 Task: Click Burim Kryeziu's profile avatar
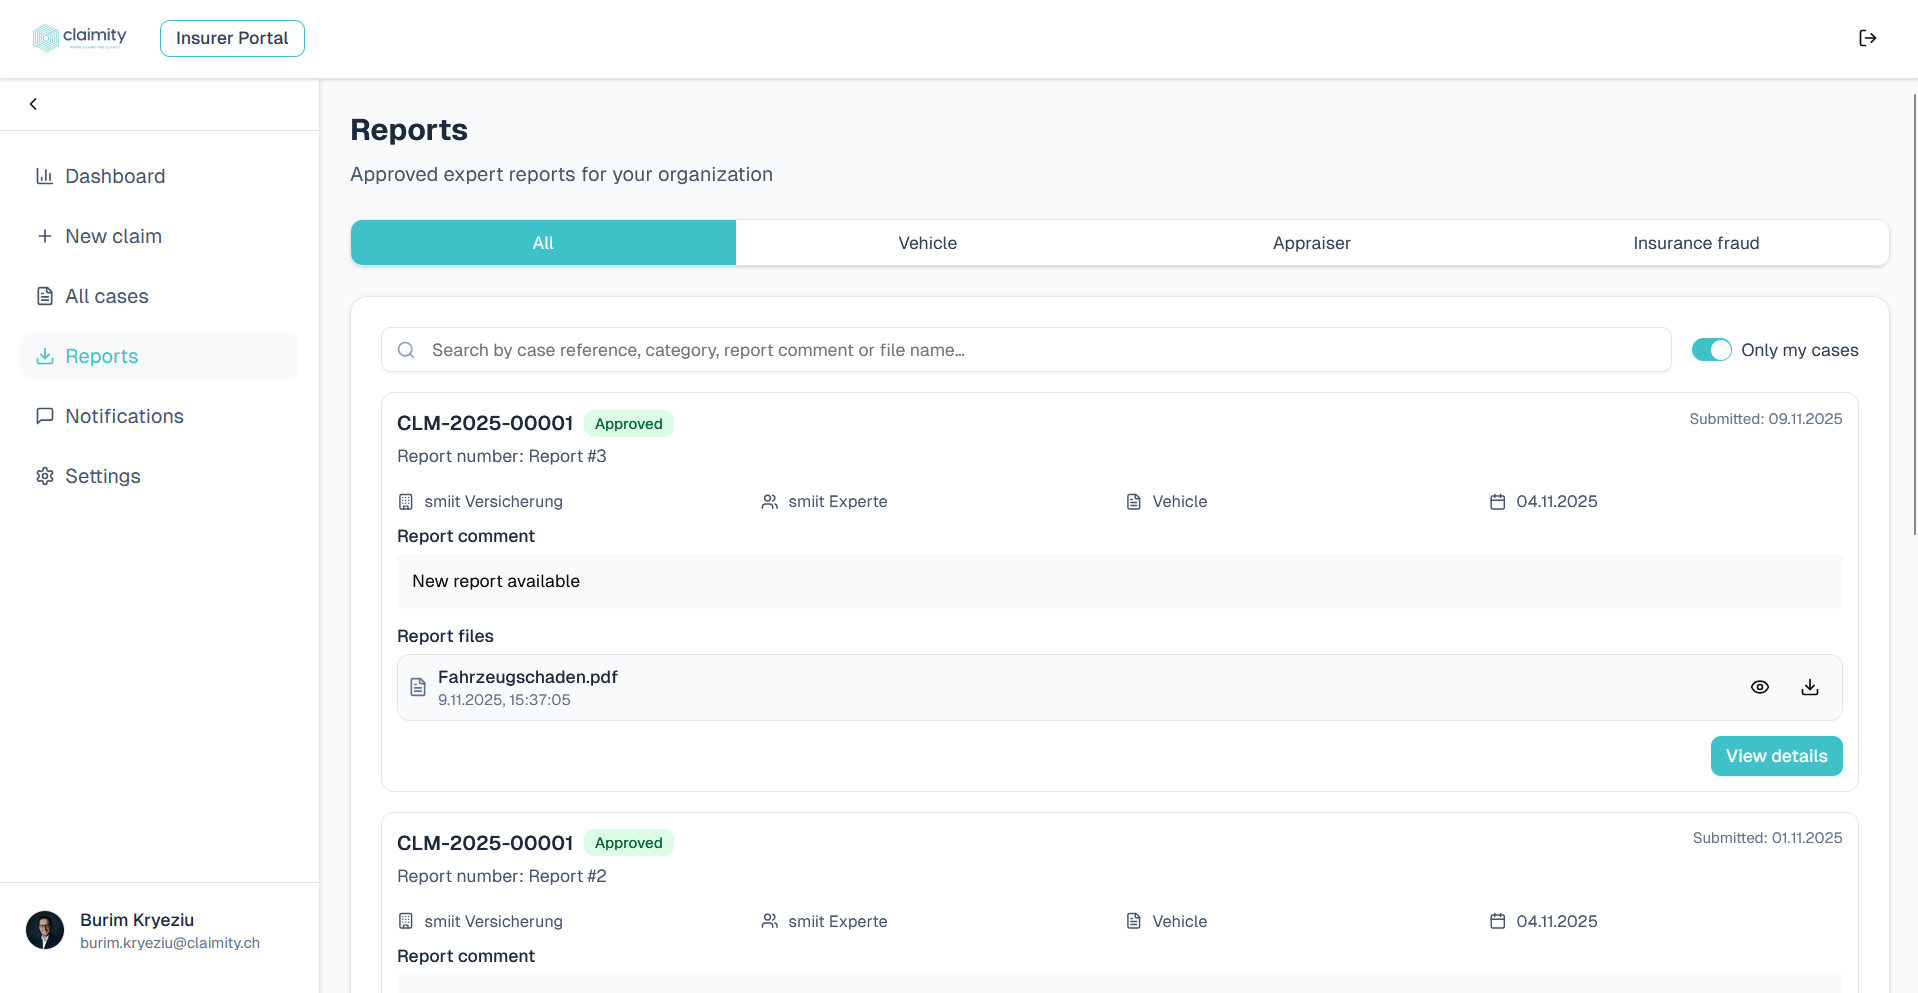pos(45,930)
